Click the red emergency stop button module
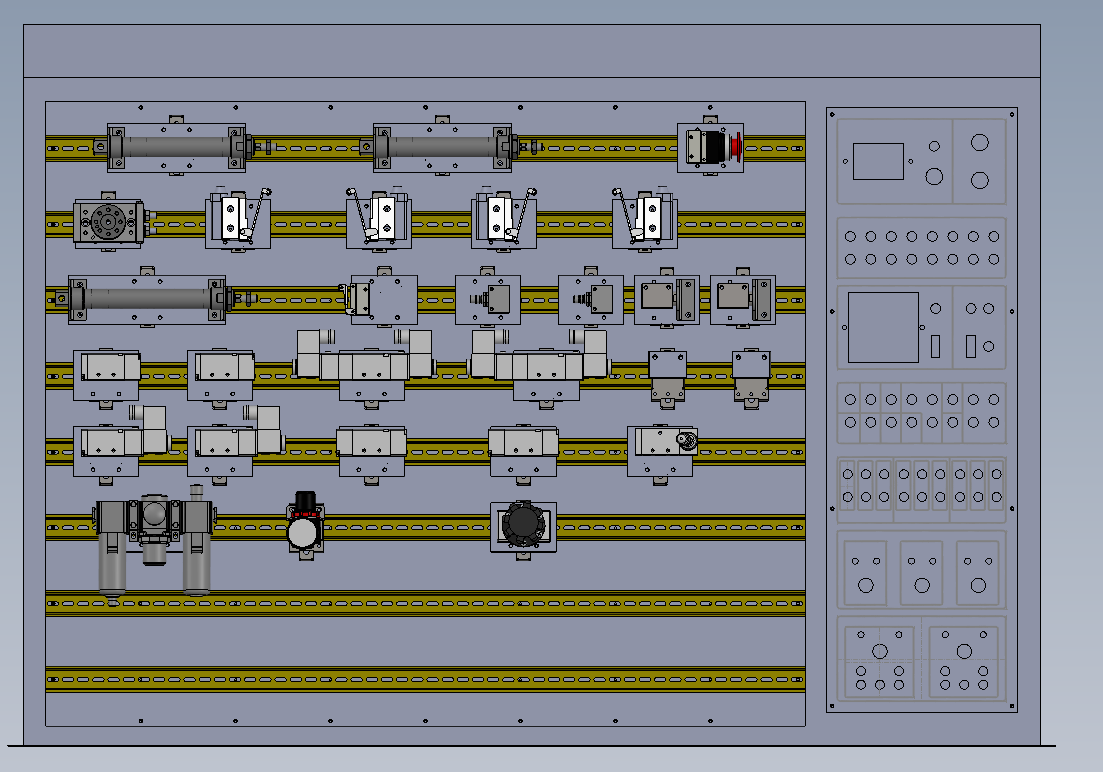The height and width of the screenshot is (772, 1103). (711, 148)
